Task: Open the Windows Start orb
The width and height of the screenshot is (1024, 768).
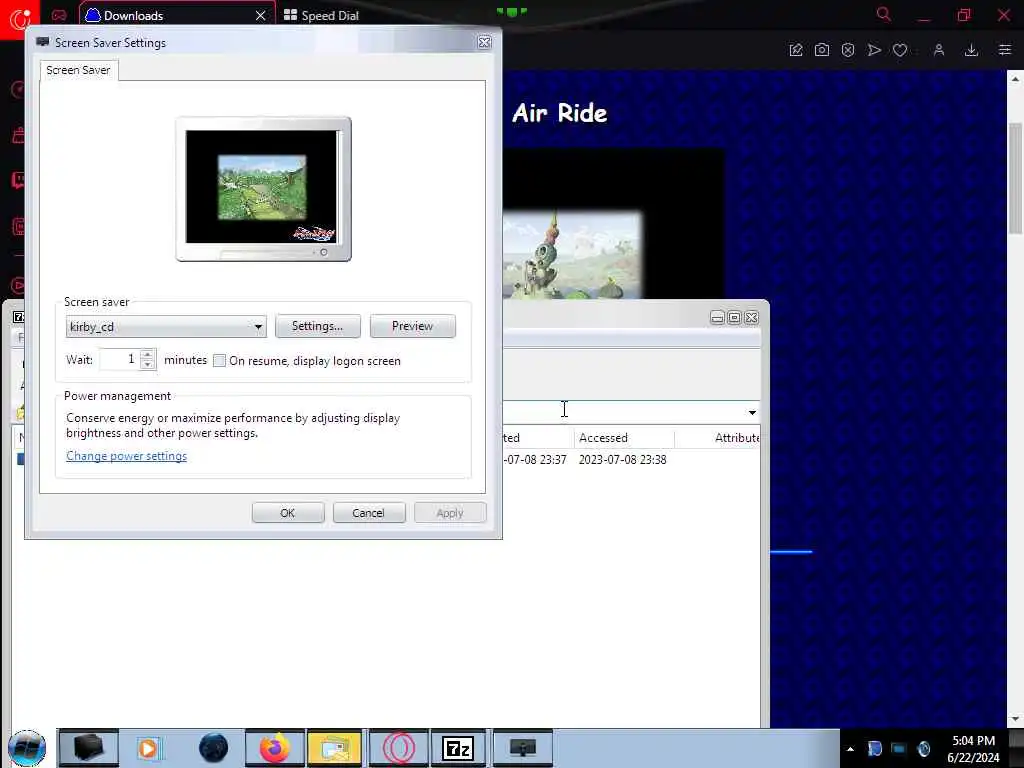Action: click(x=27, y=748)
